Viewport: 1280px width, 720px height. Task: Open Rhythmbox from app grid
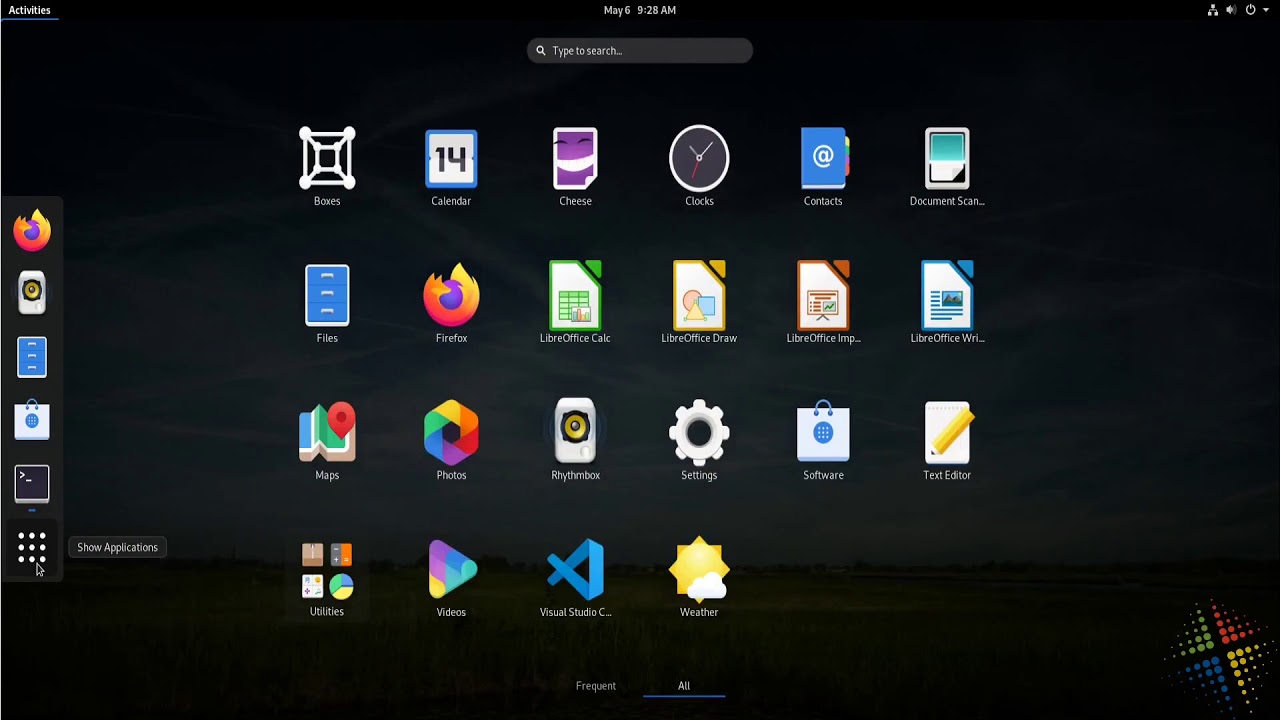575,433
